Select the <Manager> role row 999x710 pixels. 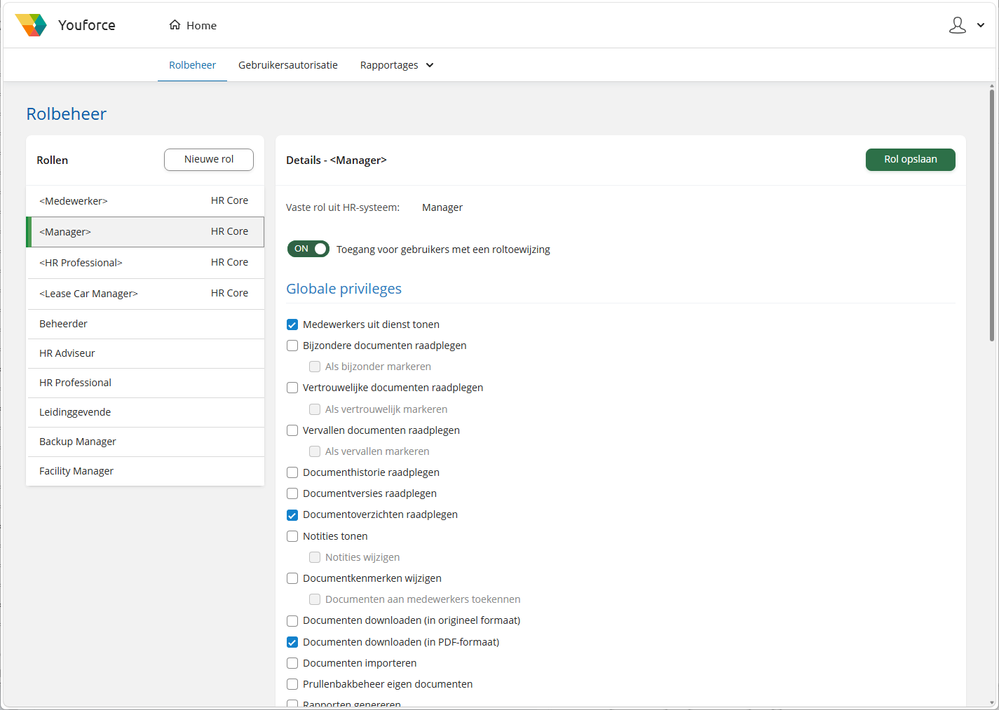click(145, 231)
